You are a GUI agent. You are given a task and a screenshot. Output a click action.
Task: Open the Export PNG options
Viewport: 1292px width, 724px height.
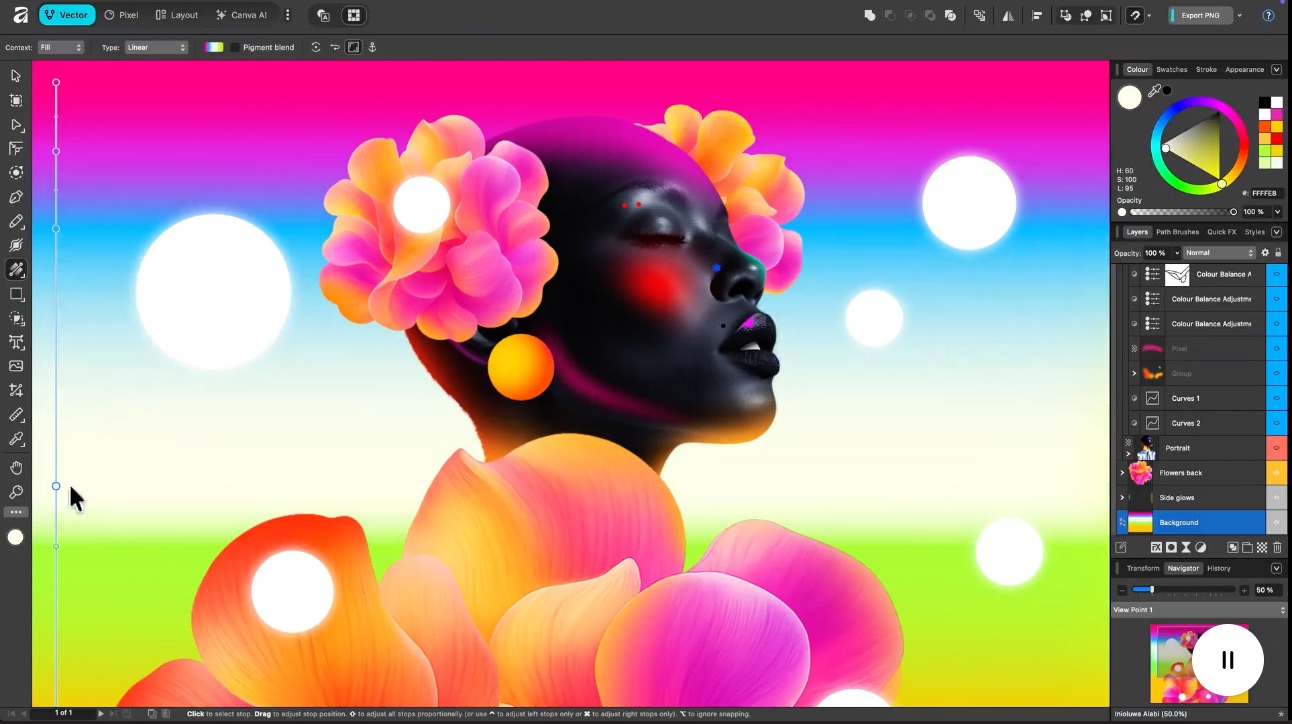1238,15
